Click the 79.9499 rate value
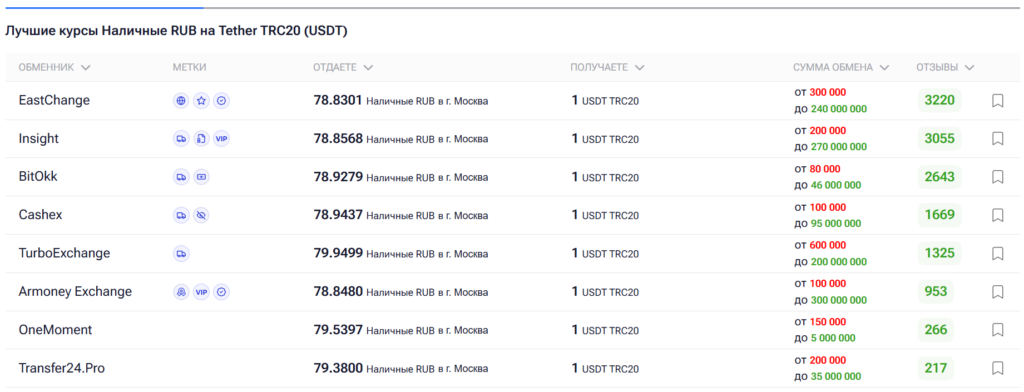 click(x=338, y=253)
